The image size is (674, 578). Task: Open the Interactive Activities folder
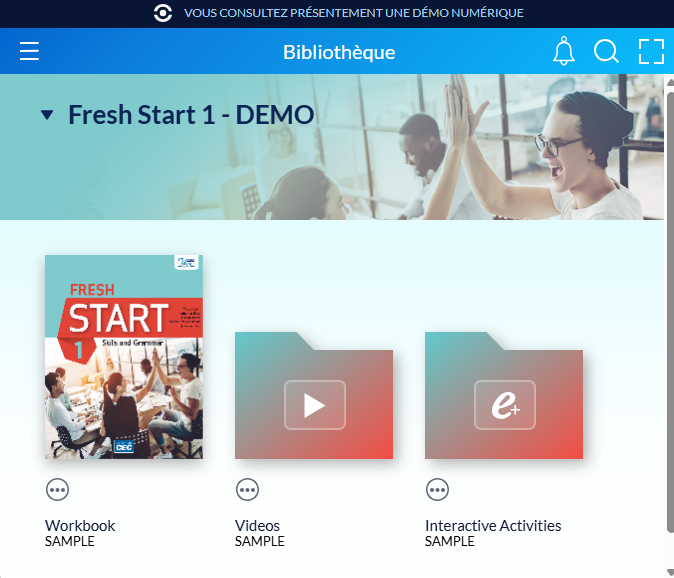tap(504, 395)
